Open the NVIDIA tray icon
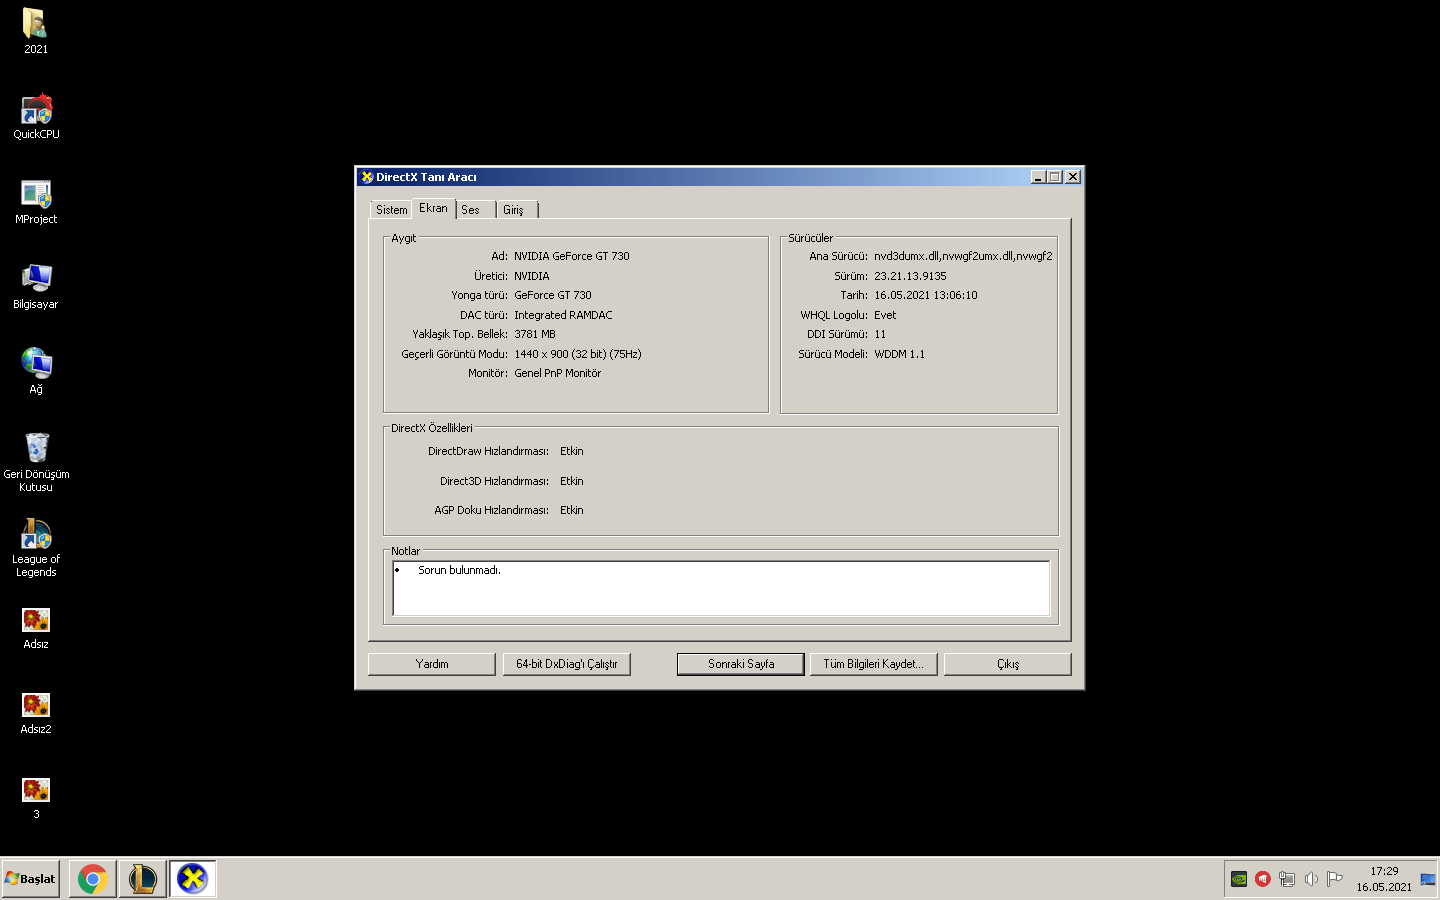This screenshot has height=900, width=1440. pos(1239,879)
